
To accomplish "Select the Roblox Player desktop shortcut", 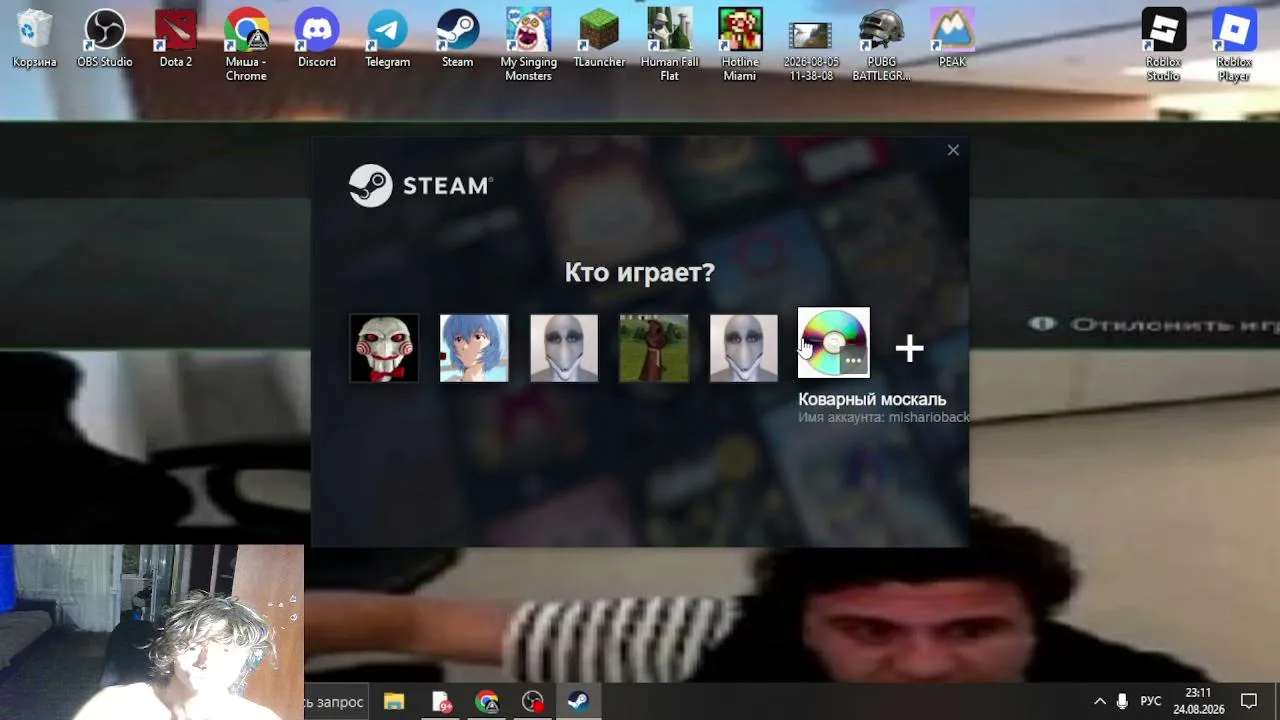I will [1234, 45].
